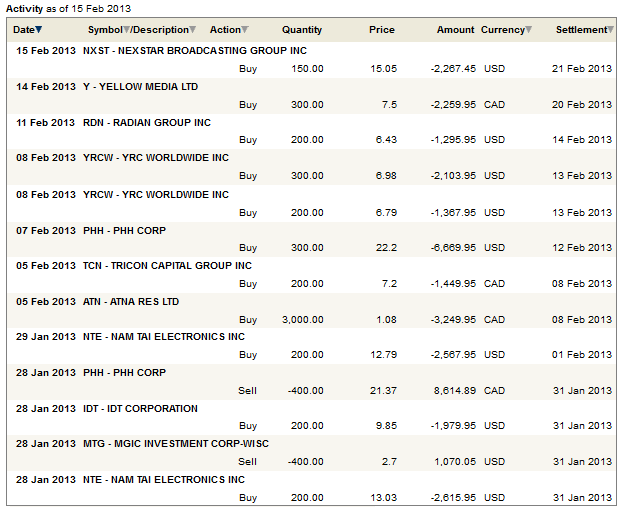The width and height of the screenshot is (625, 513).
Task: Click settlement date 21 Feb 2013
Action: [581, 68]
